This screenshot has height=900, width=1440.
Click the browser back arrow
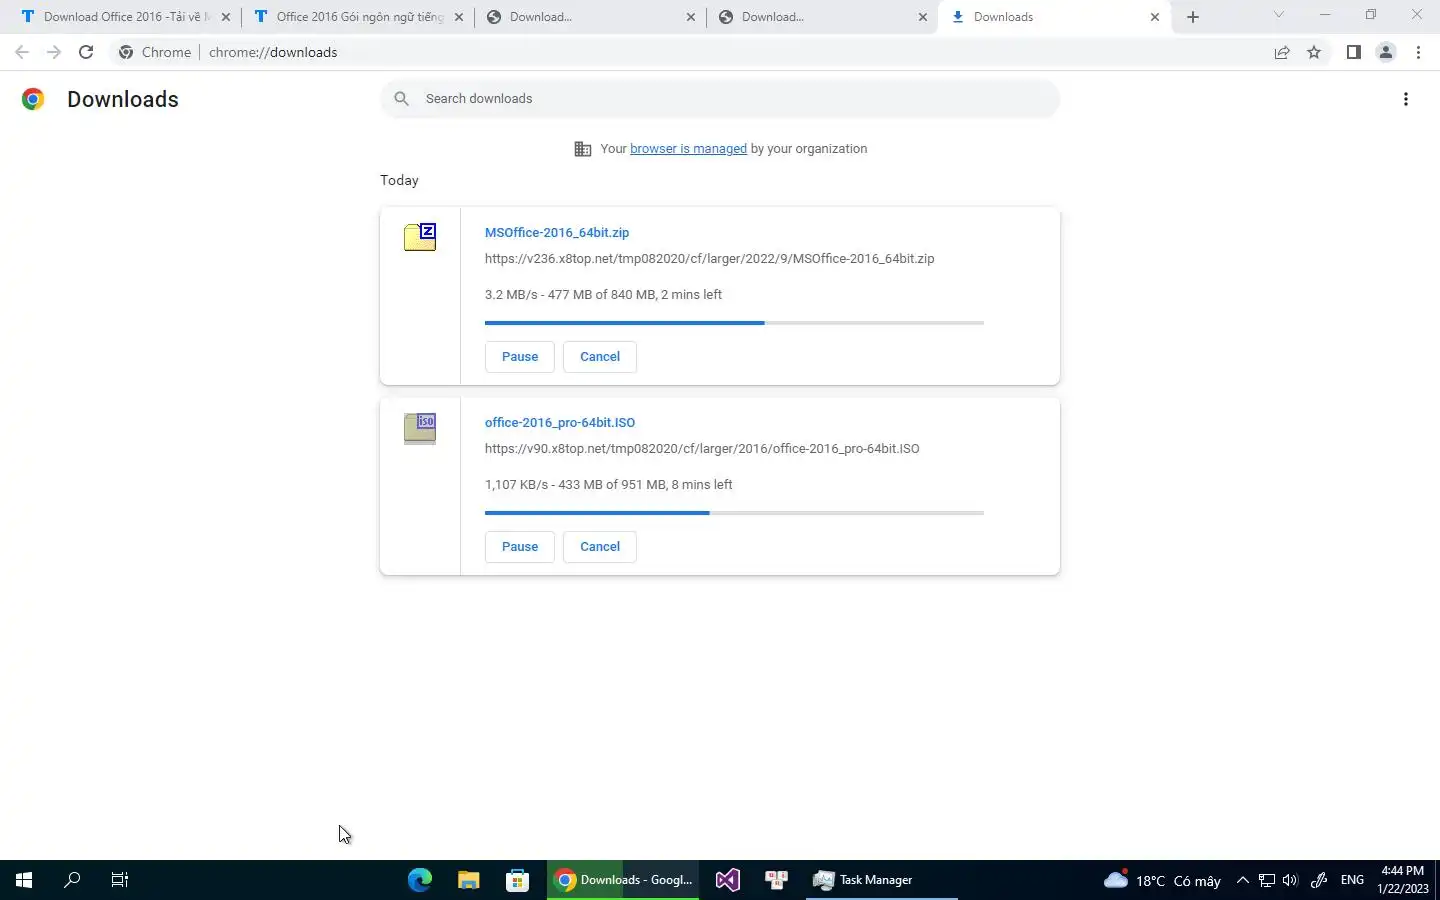click(x=22, y=52)
